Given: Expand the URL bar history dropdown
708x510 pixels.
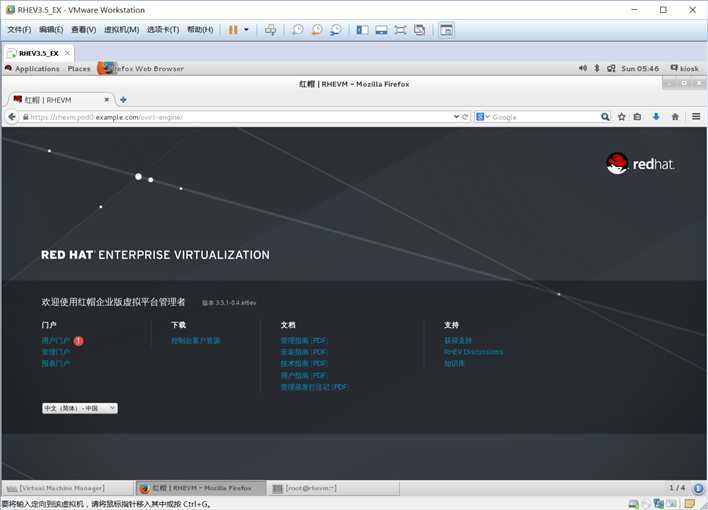Looking at the screenshot, I should (456, 117).
